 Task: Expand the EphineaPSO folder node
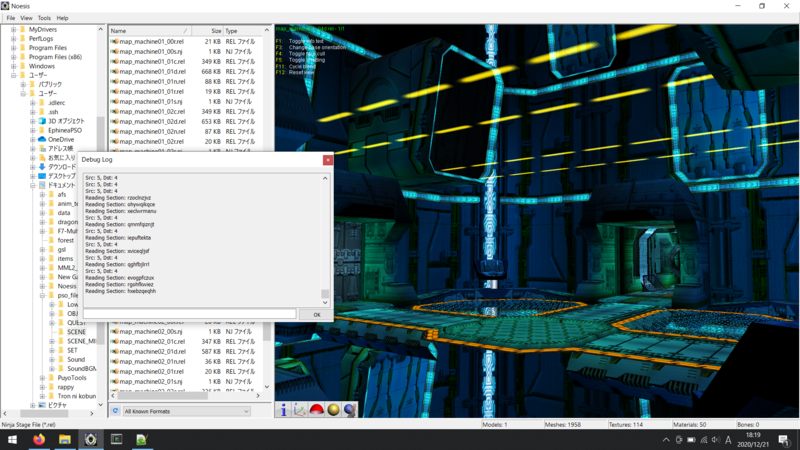tap(33, 130)
